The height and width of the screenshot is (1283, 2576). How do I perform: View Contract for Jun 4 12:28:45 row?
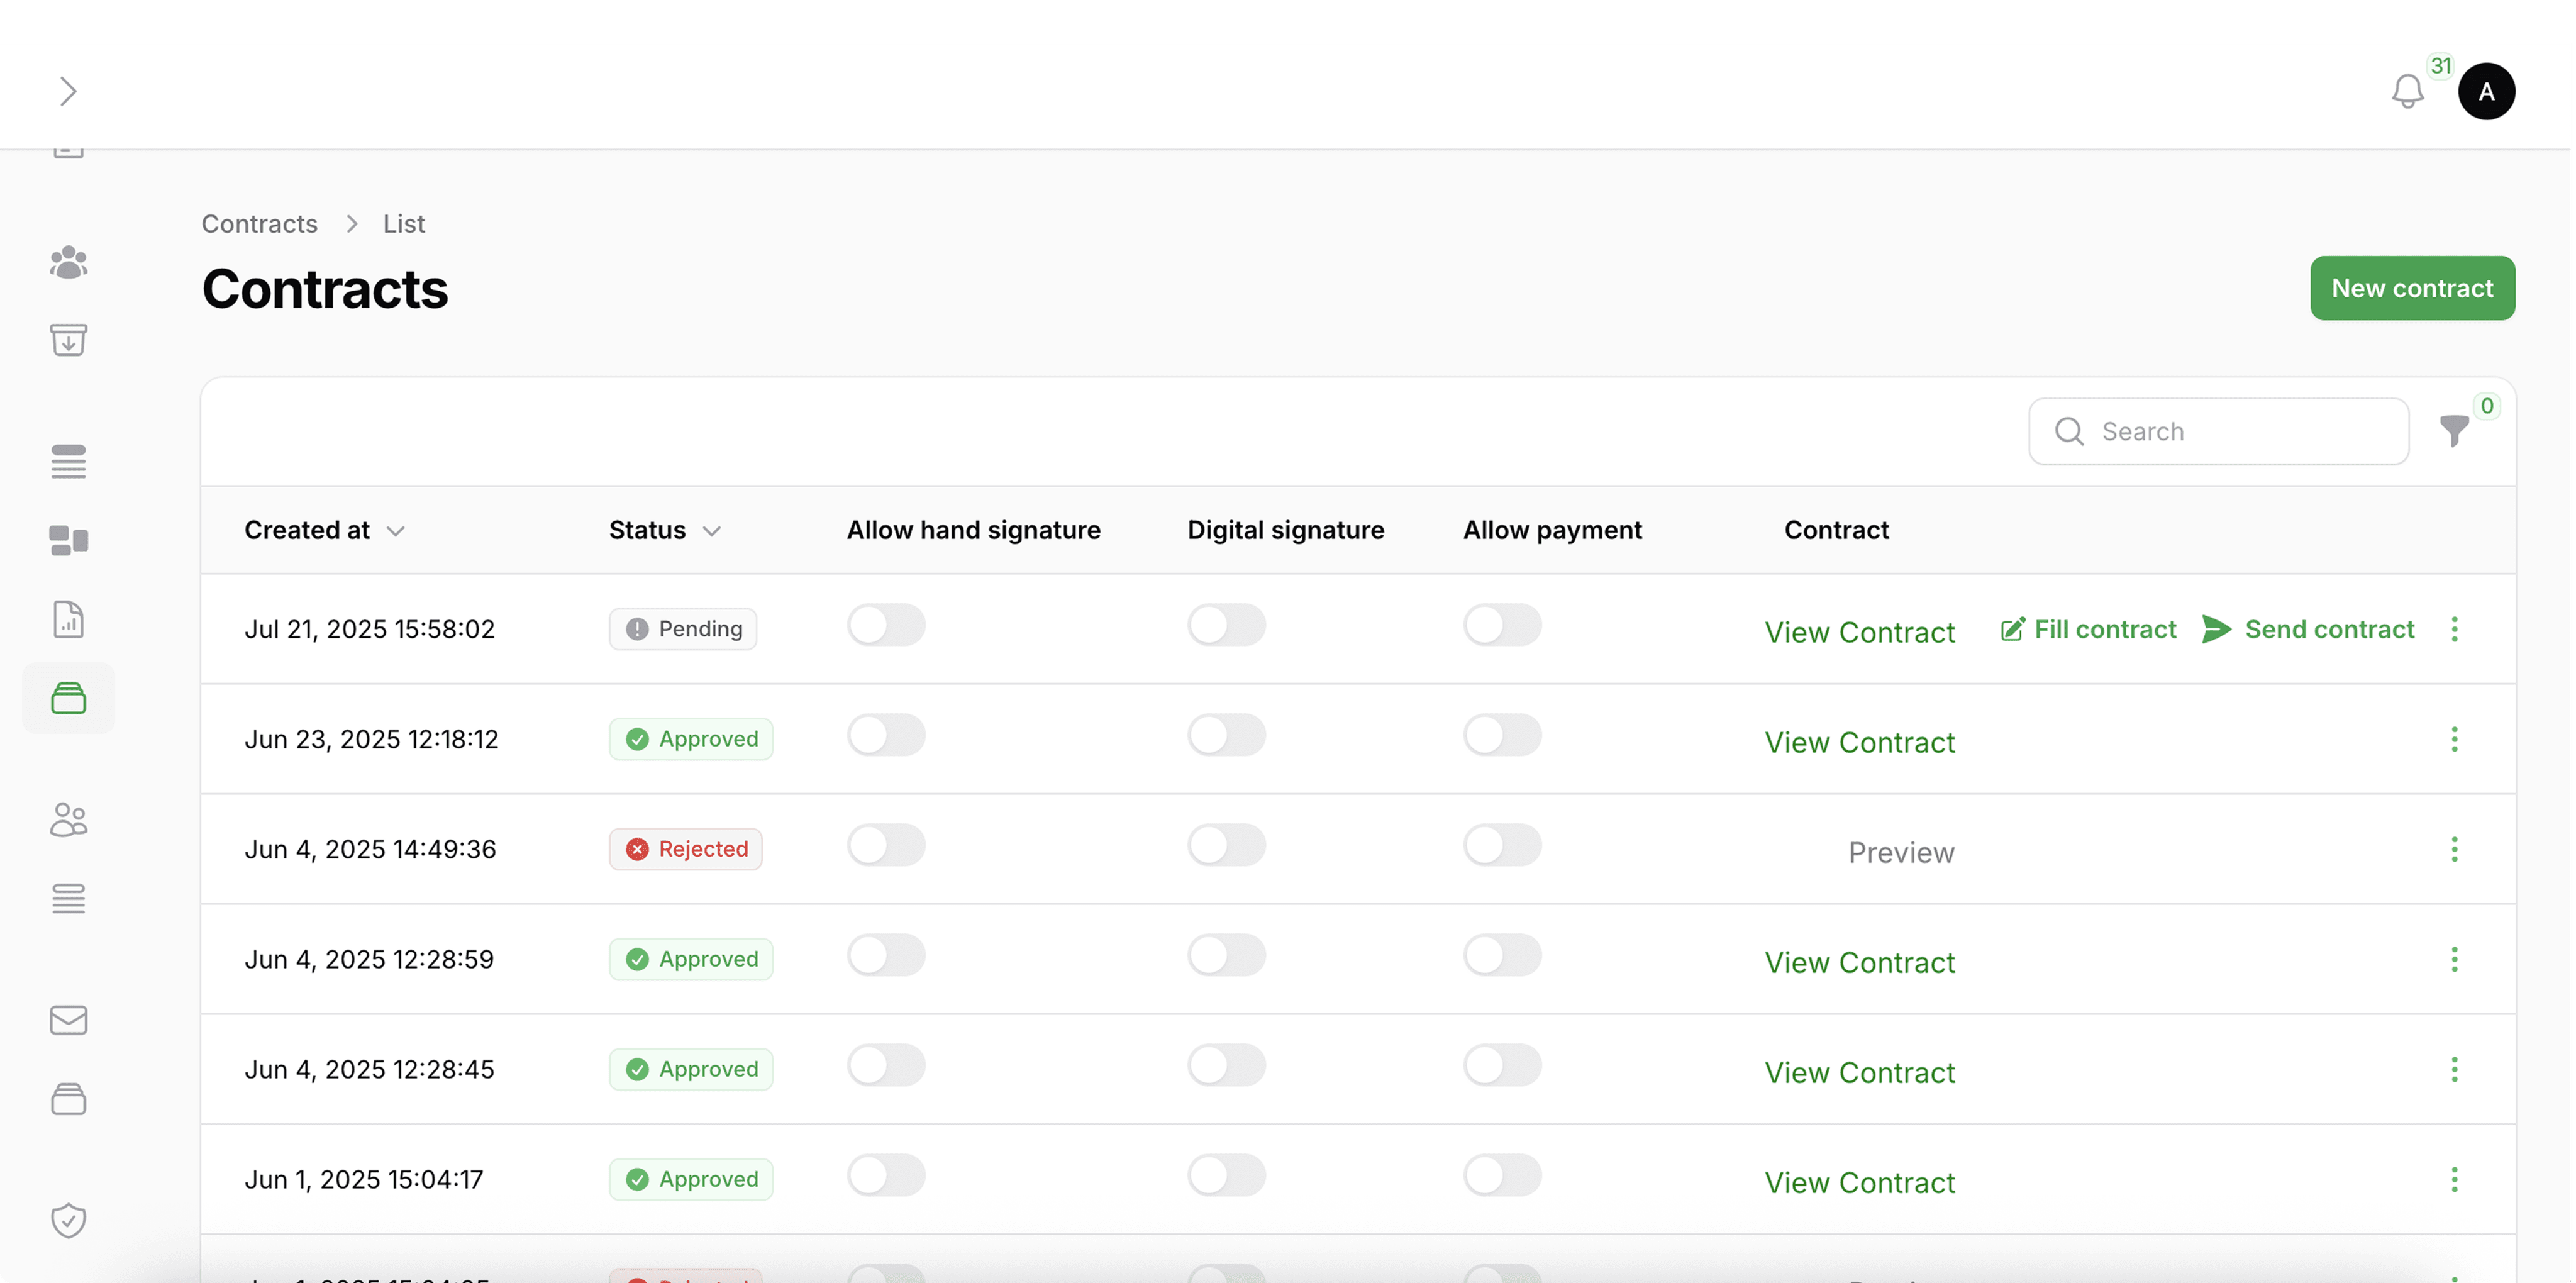1859,1072
